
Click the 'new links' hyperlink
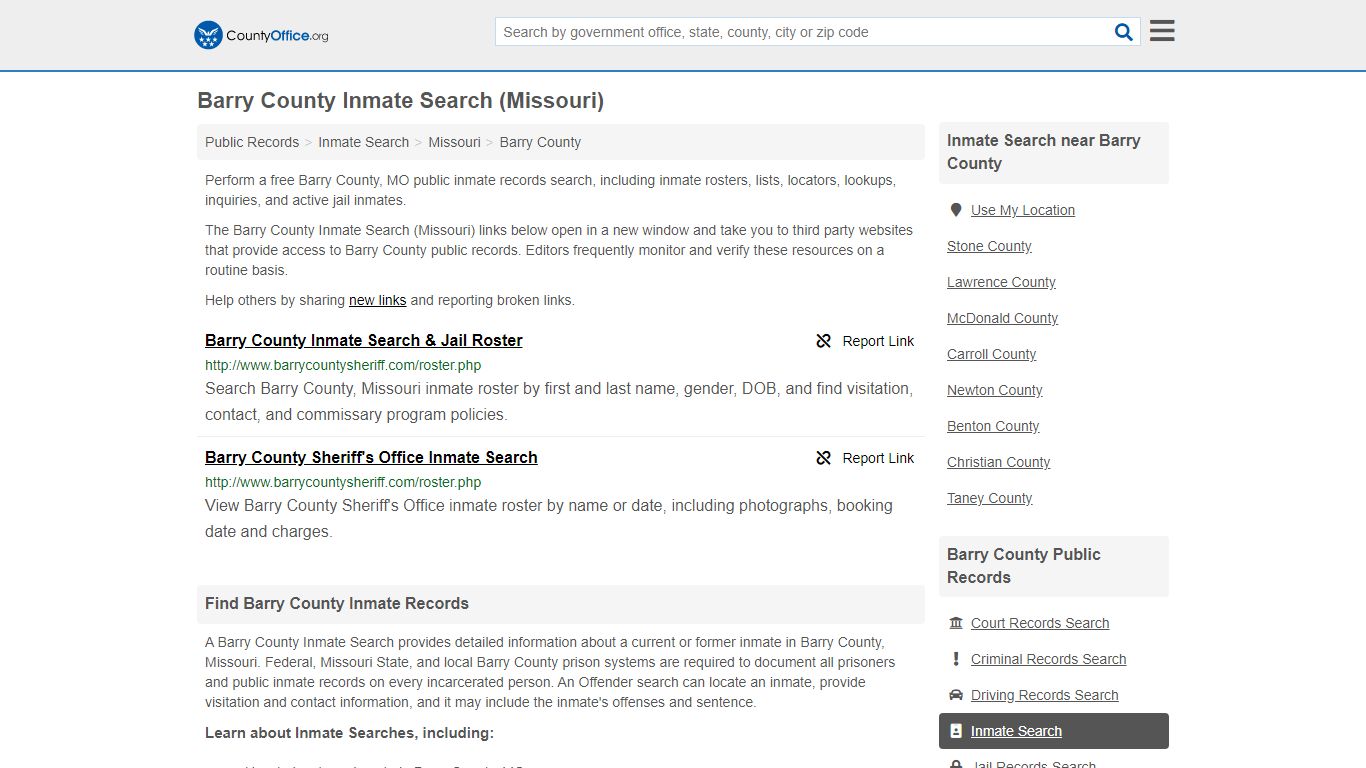click(x=377, y=300)
